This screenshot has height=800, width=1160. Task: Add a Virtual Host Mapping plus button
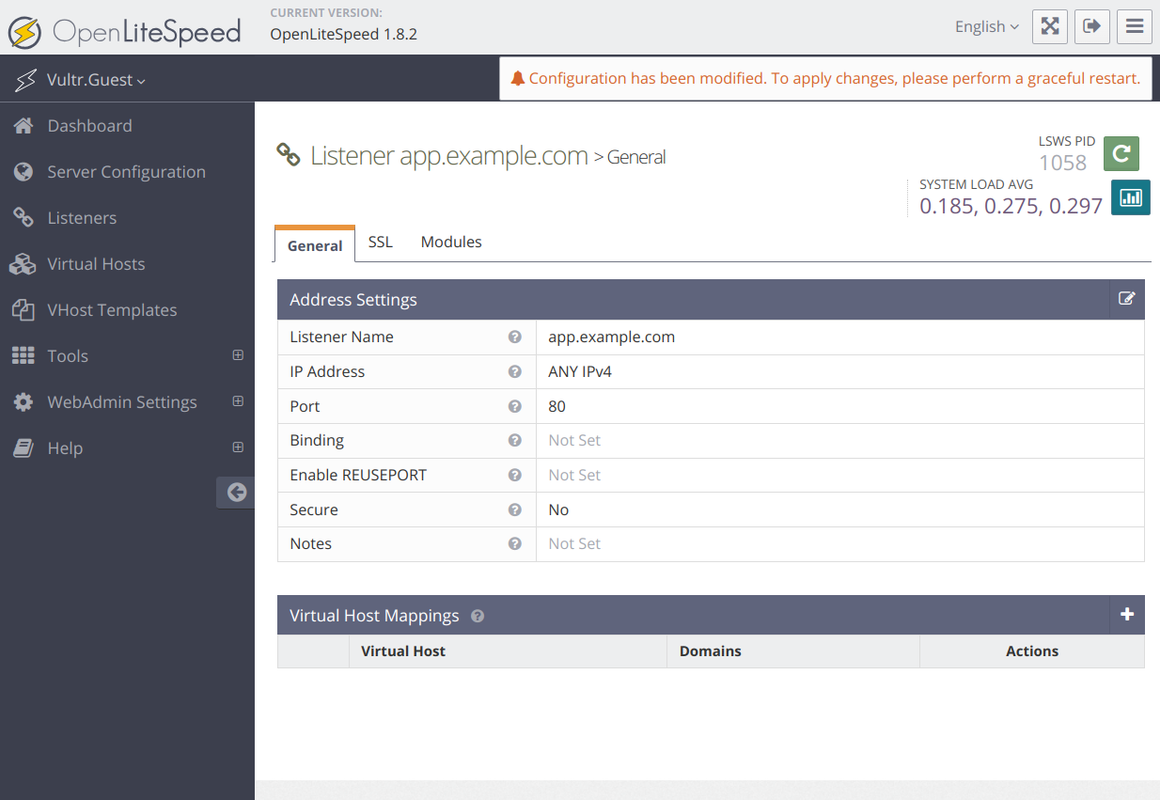click(x=1127, y=614)
